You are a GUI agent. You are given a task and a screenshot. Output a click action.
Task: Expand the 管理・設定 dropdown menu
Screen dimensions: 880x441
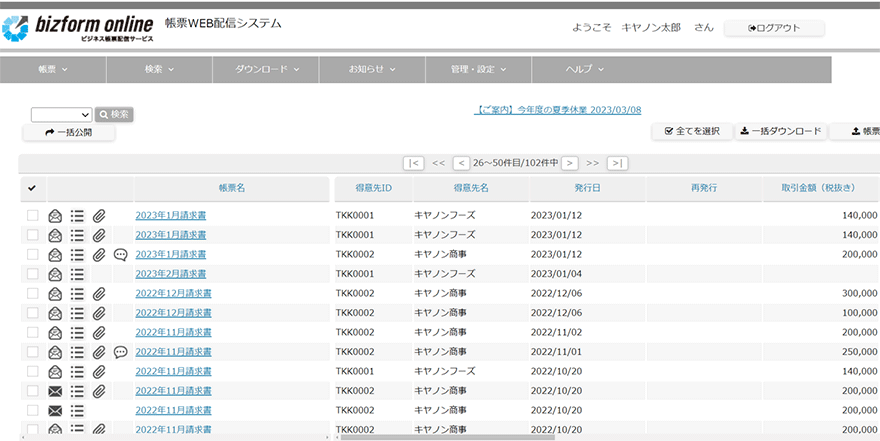pos(477,69)
